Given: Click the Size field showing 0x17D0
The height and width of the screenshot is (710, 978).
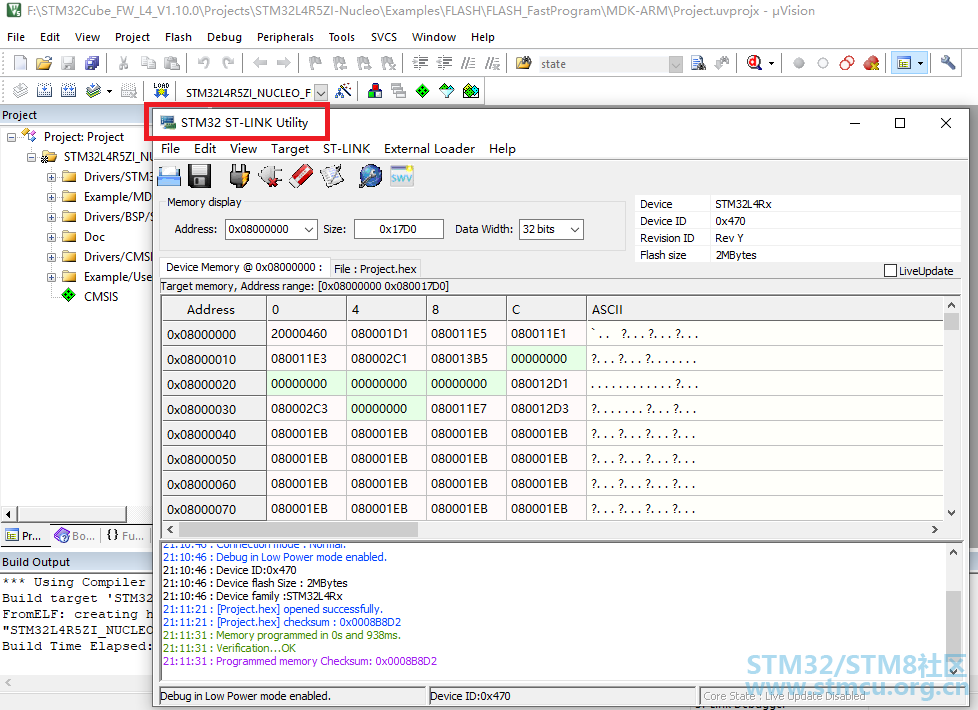Looking at the screenshot, I should (x=399, y=229).
